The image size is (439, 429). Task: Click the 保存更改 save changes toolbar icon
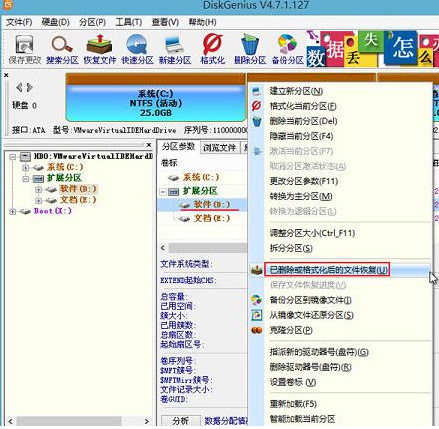point(25,49)
